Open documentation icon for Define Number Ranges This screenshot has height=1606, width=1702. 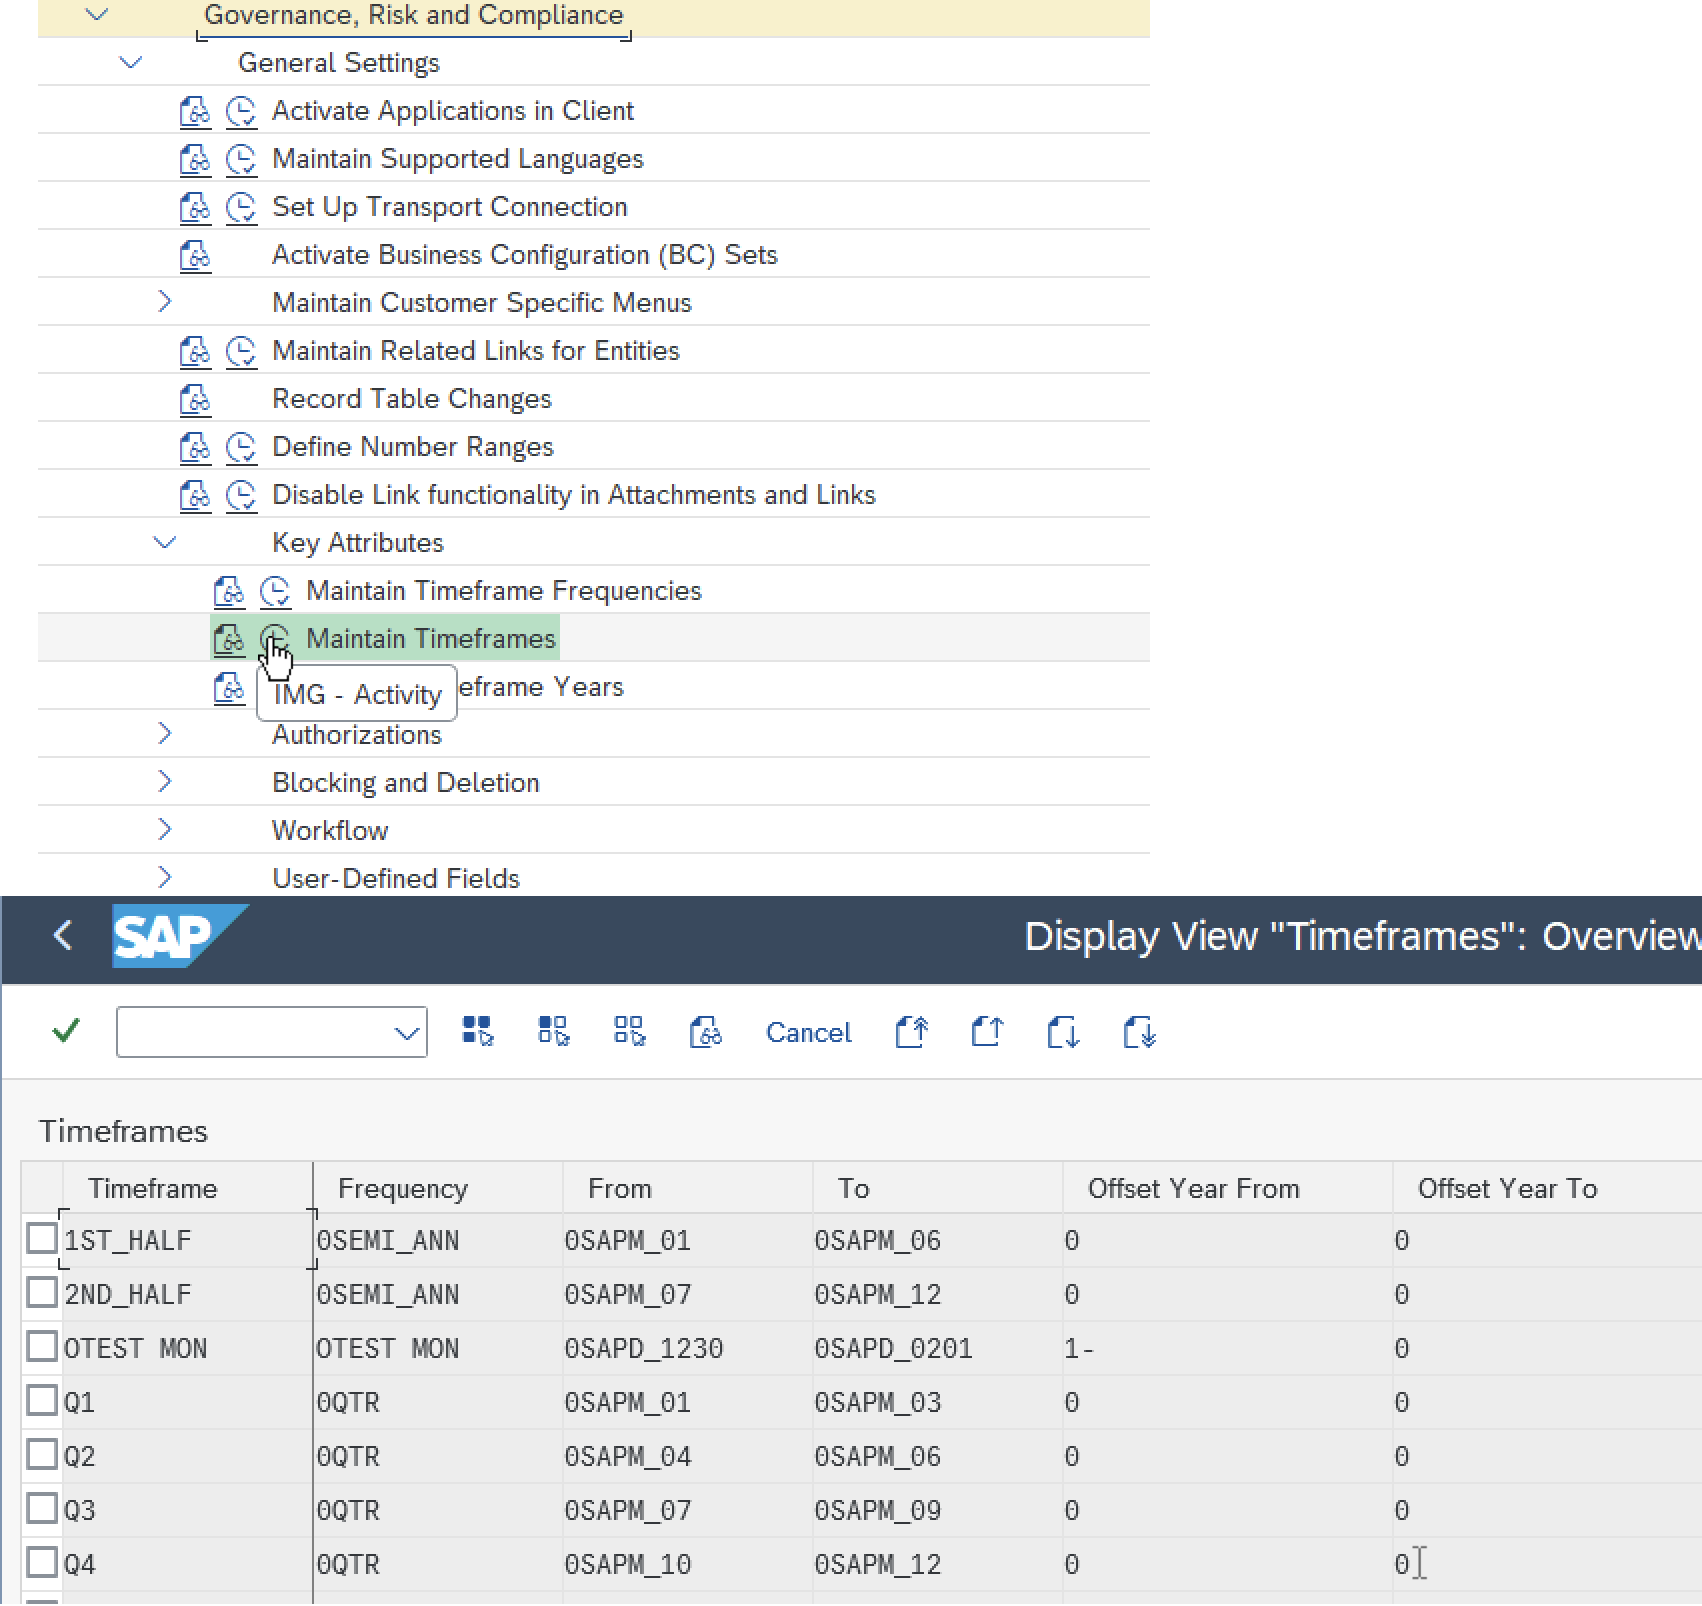click(x=195, y=447)
